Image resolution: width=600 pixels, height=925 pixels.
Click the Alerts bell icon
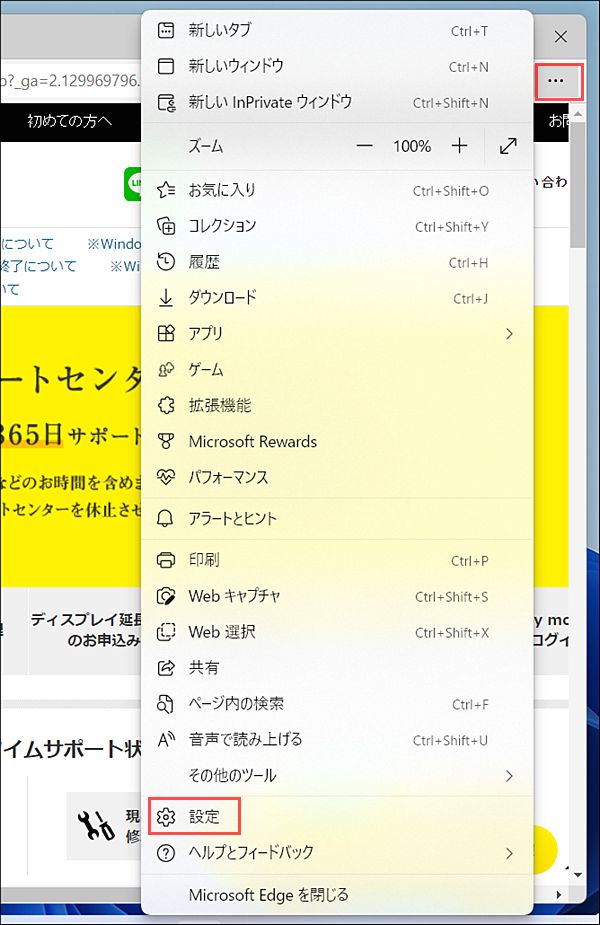click(166, 519)
